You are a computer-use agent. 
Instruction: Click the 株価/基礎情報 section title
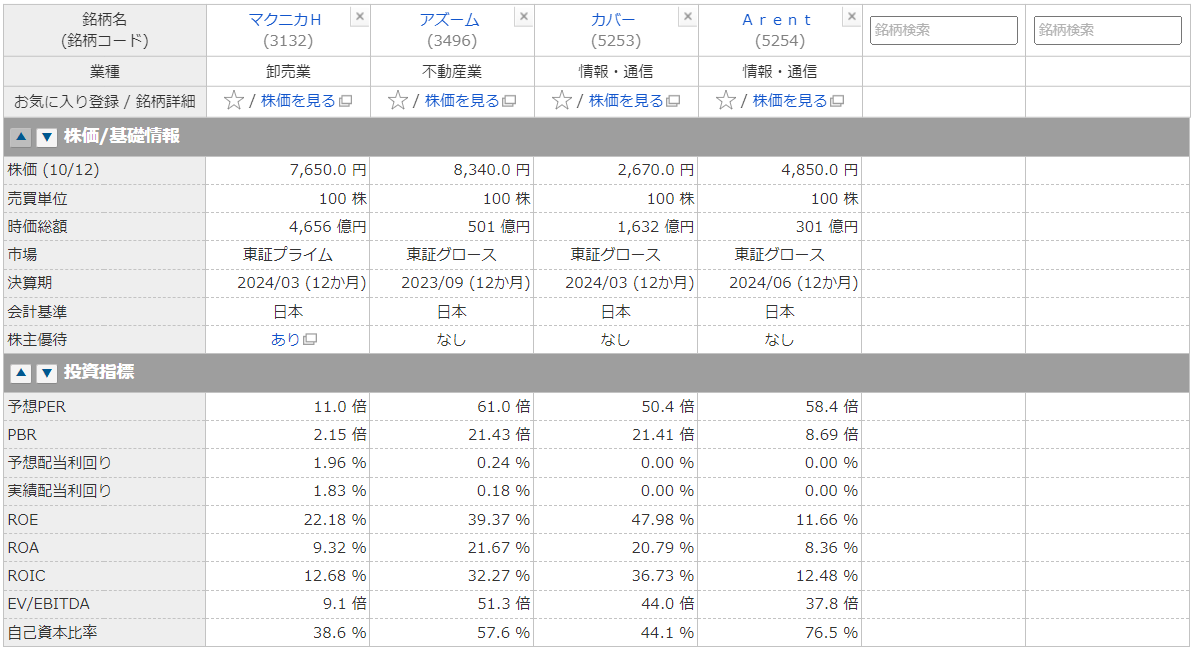pyautogui.click(x=122, y=136)
